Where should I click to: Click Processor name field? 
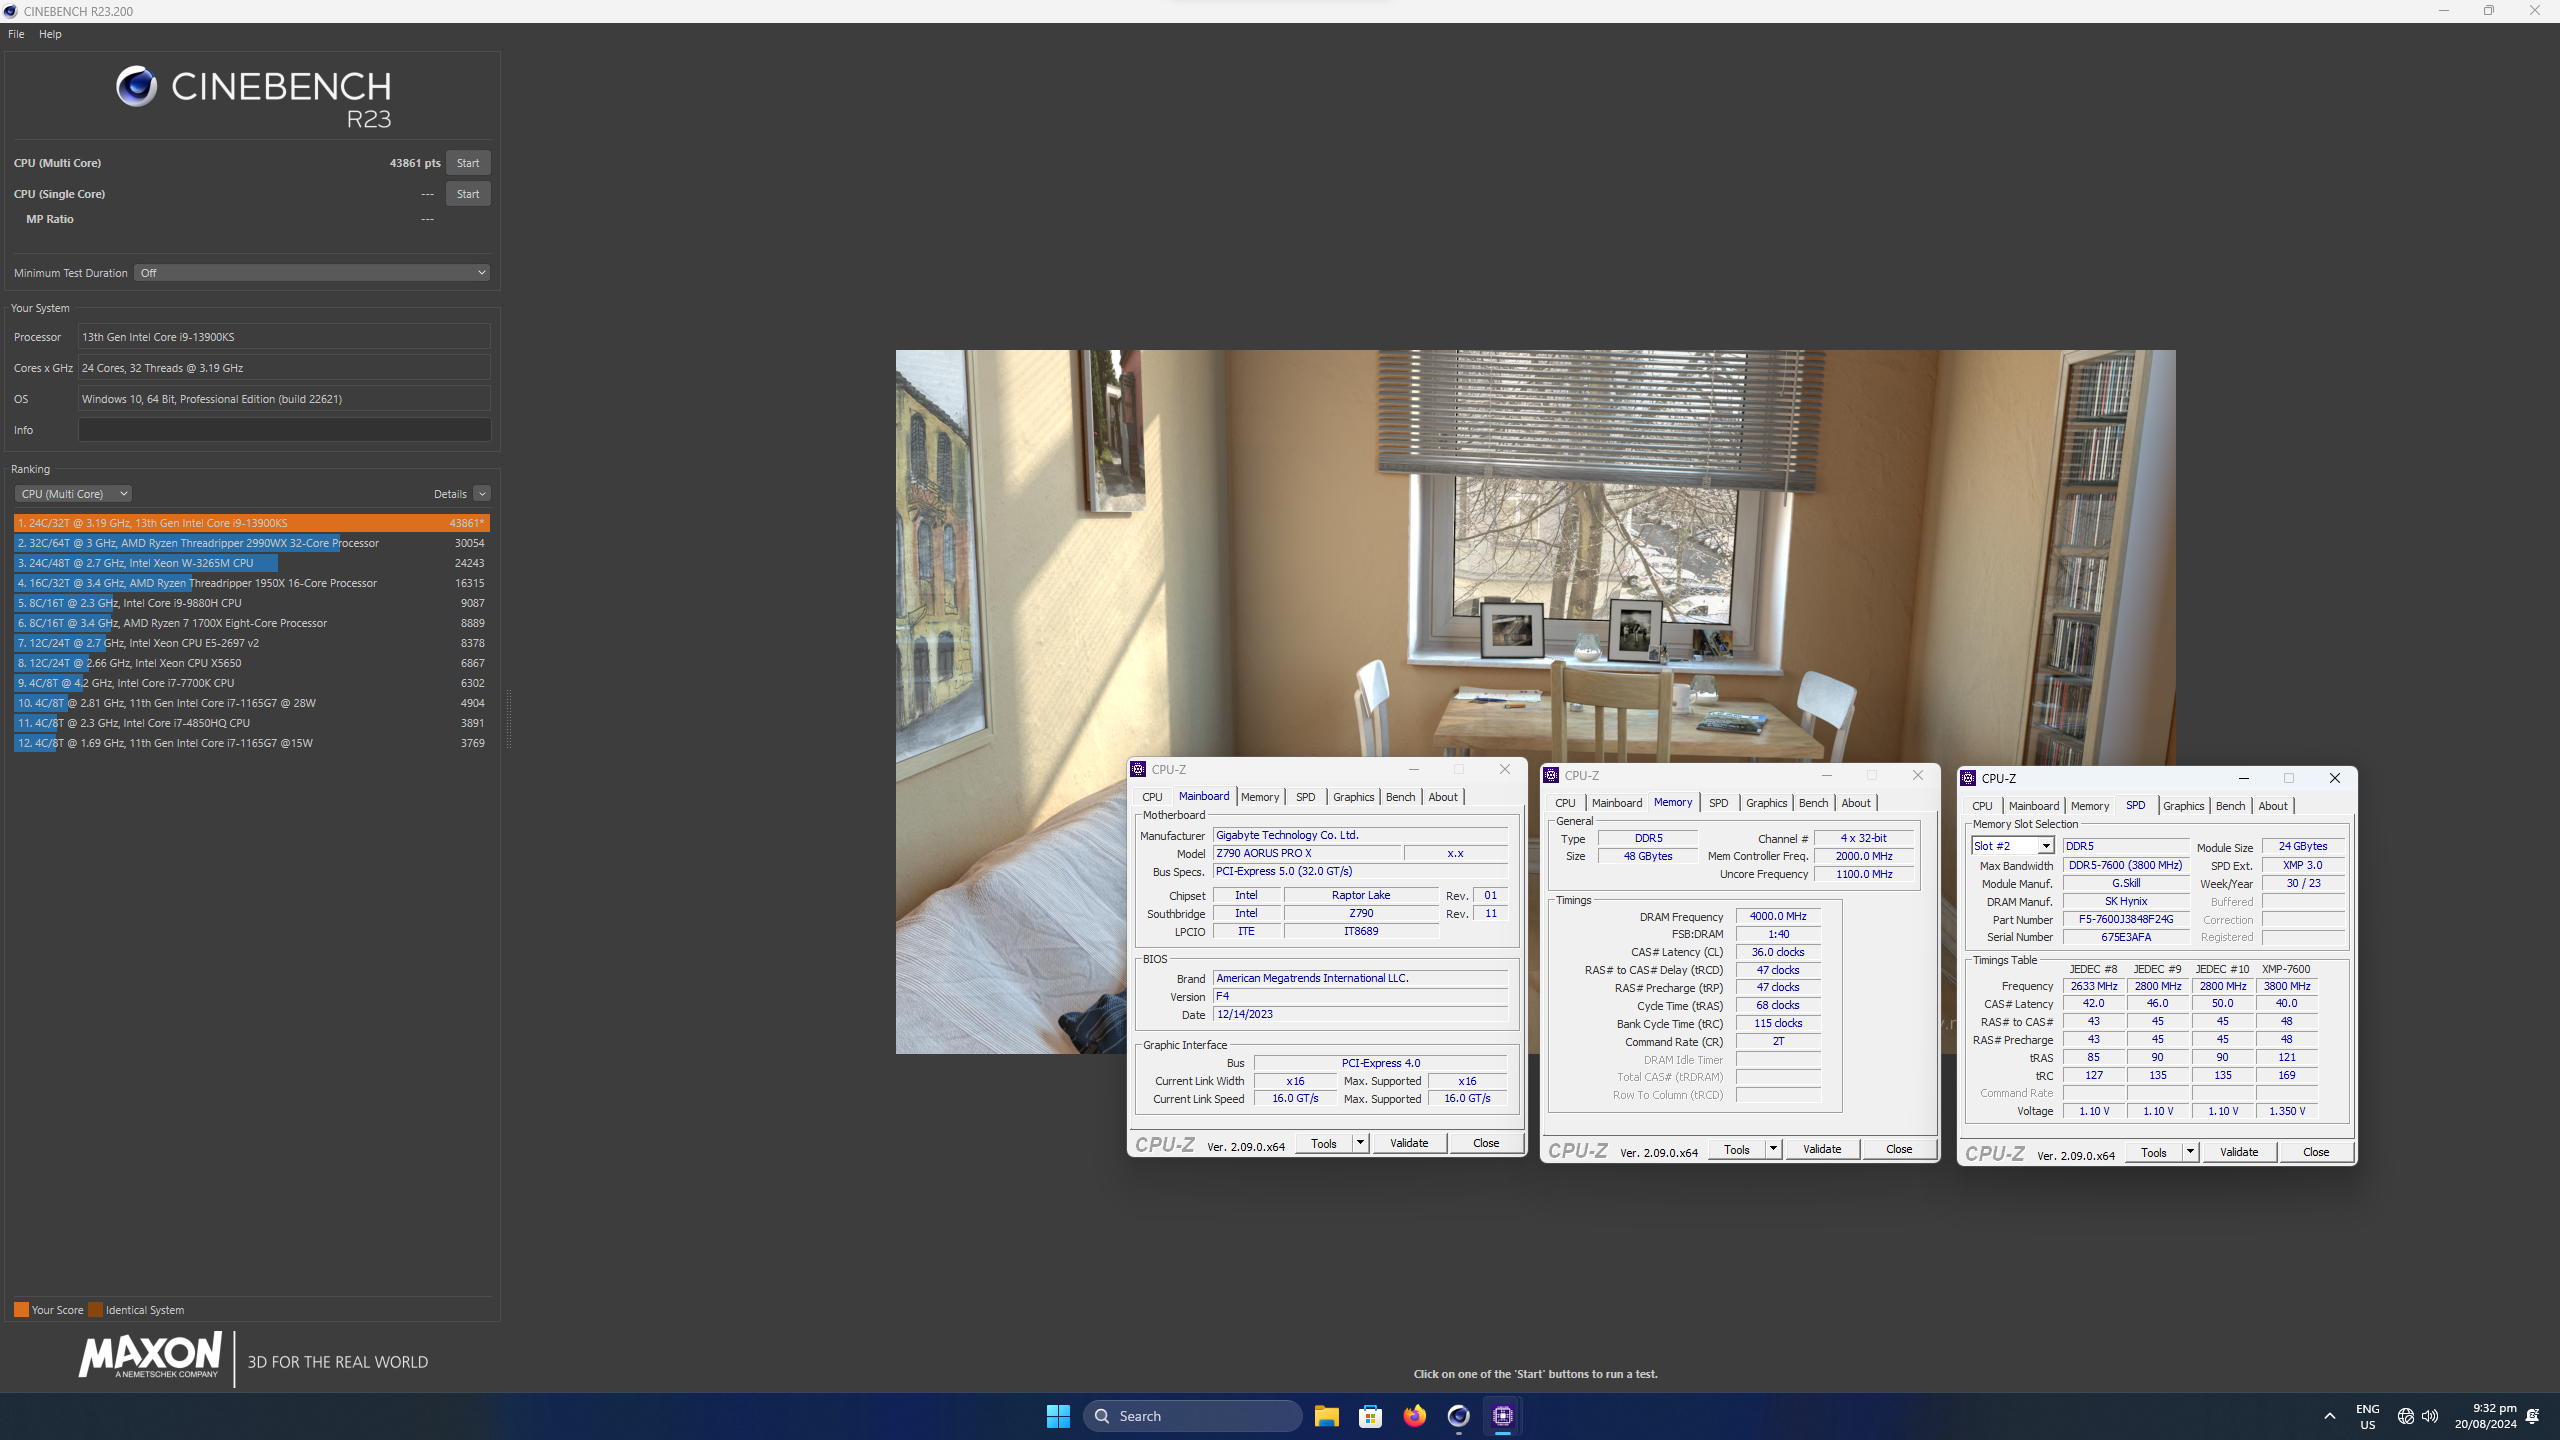click(x=284, y=337)
